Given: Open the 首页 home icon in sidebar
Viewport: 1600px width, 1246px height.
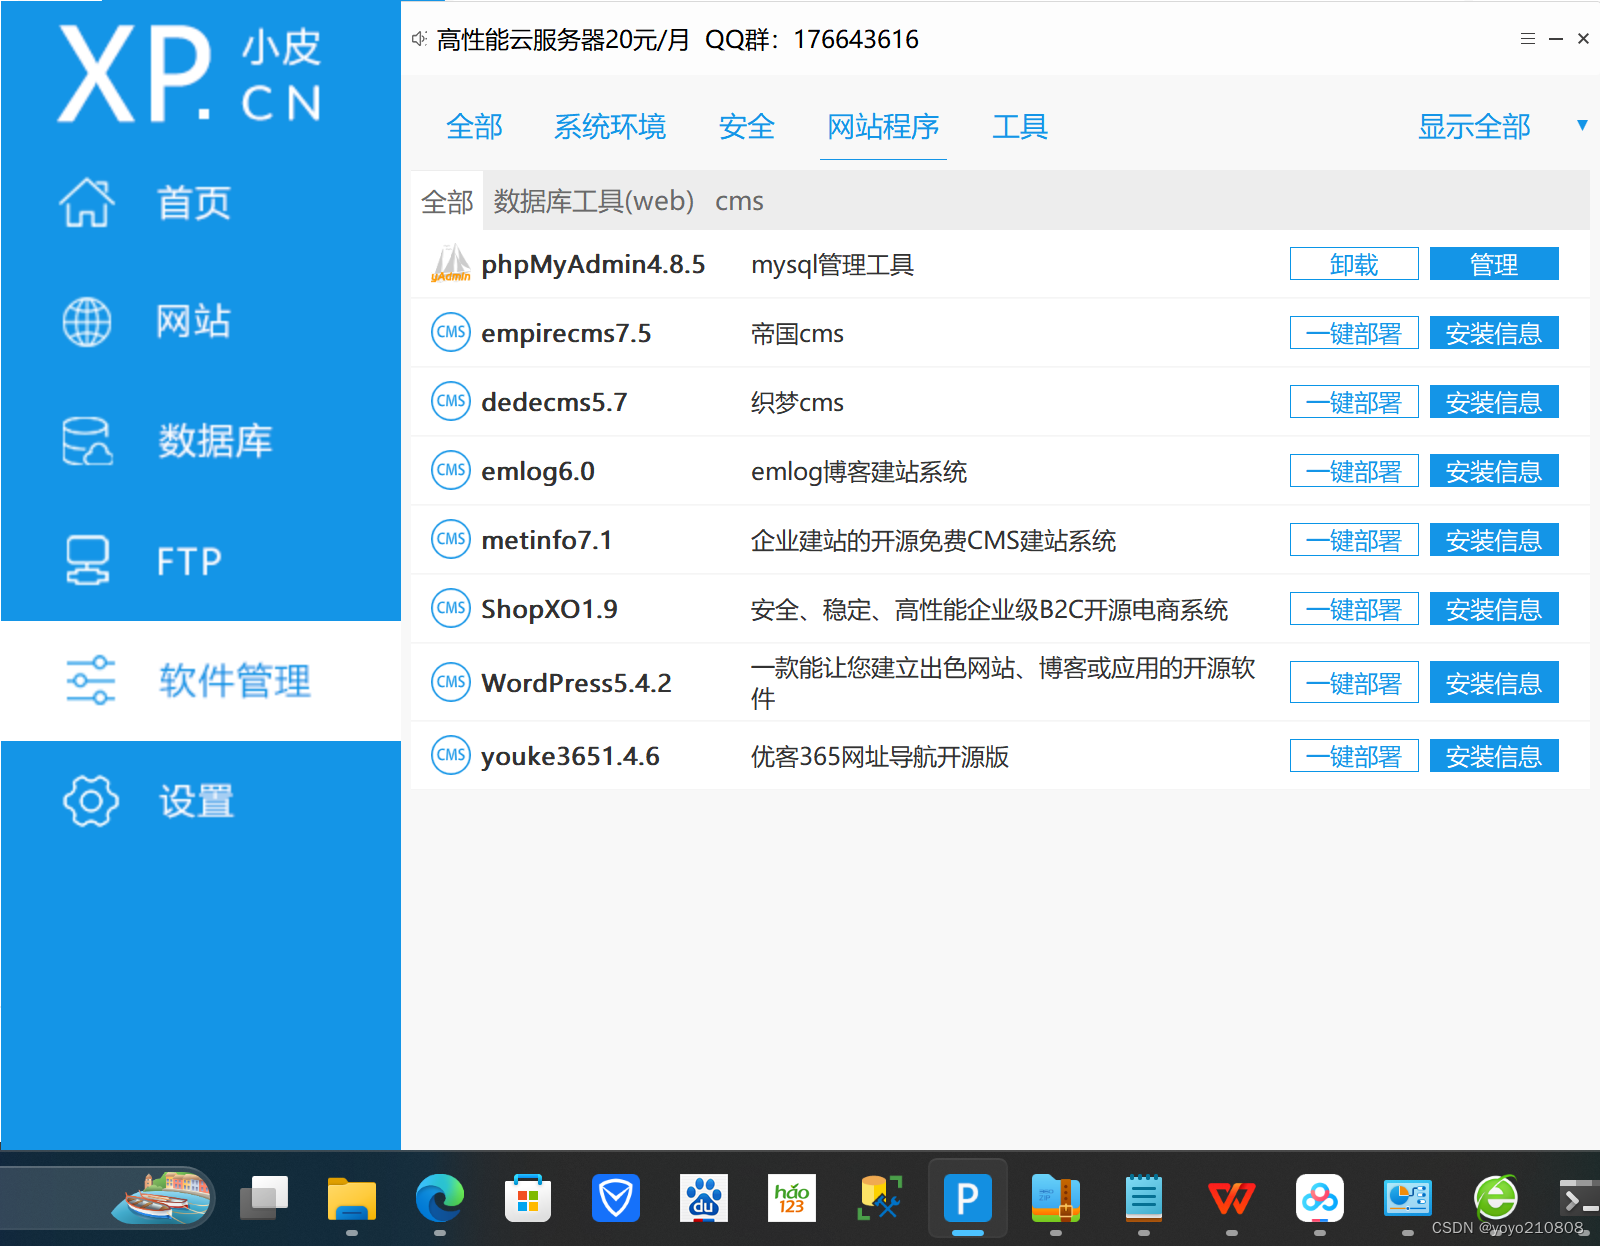Looking at the screenshot, I should coord(88,202).
